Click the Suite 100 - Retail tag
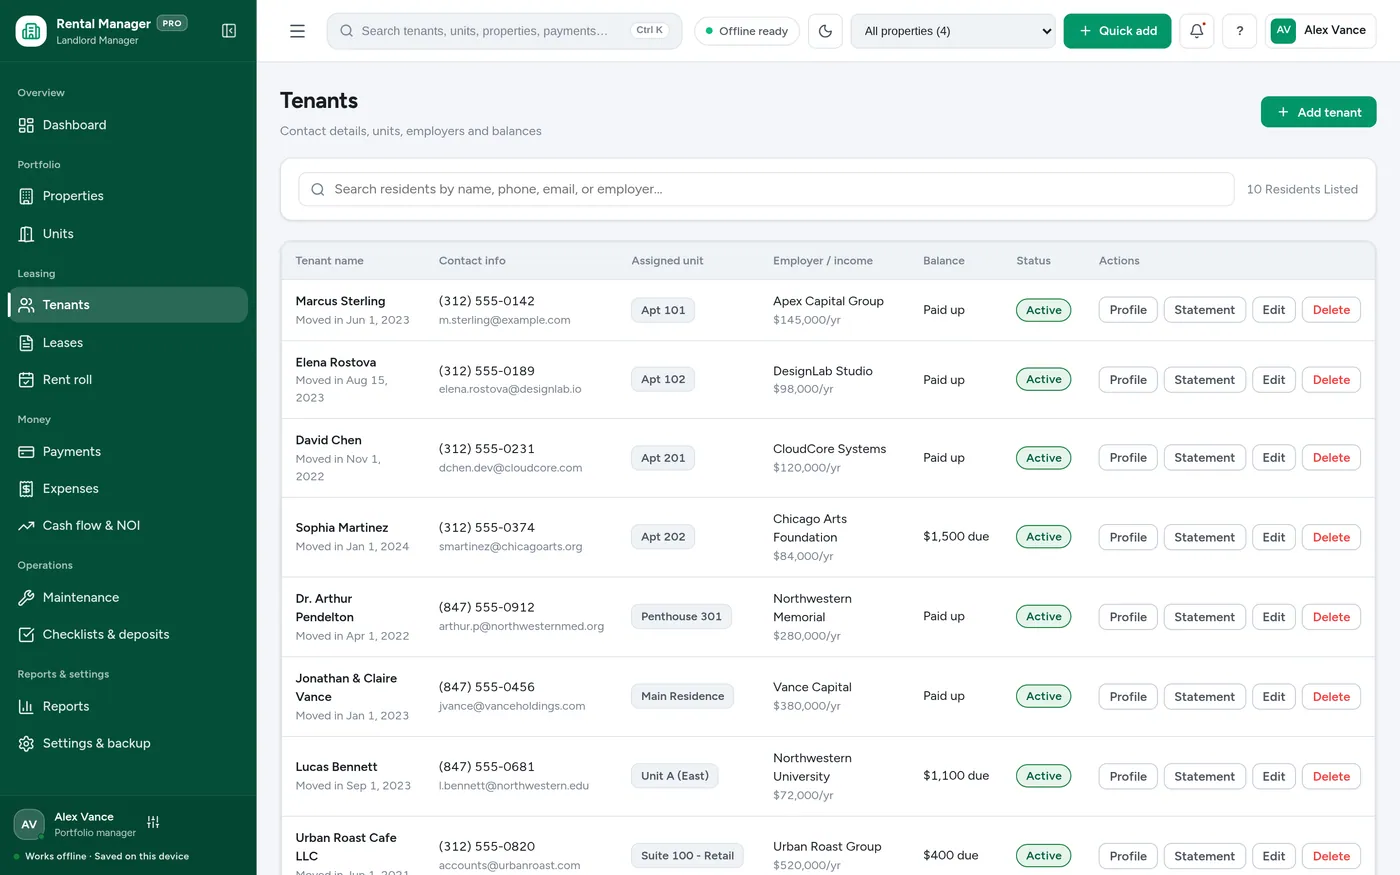1400x875 pixels. (687, 856)
